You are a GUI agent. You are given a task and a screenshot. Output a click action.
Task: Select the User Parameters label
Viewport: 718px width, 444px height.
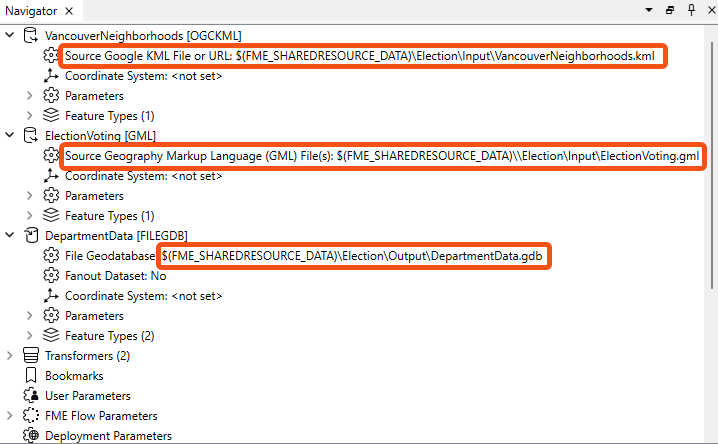coord(88,396)
